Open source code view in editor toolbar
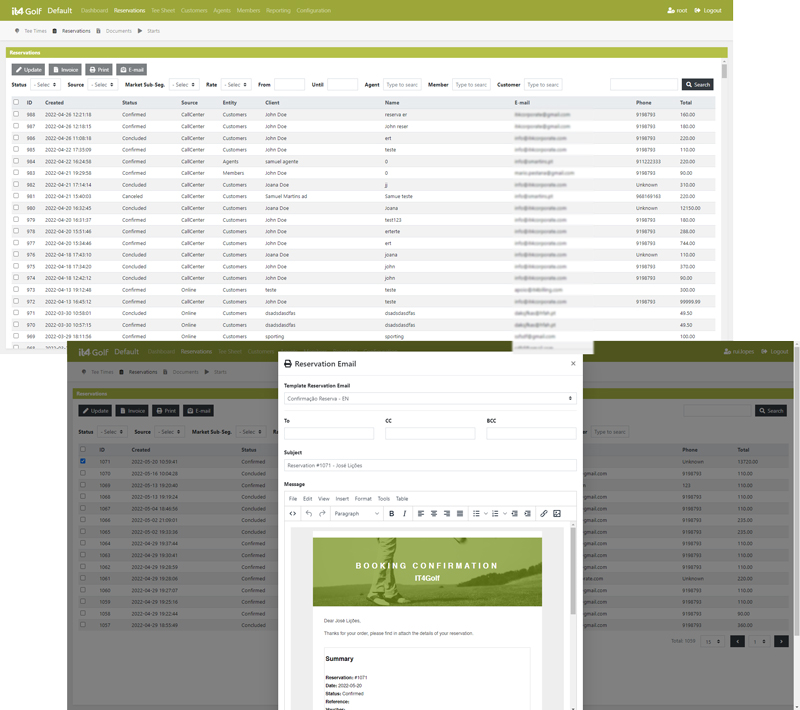The width and height of the screenshot is (800, 710). [293, 513]
